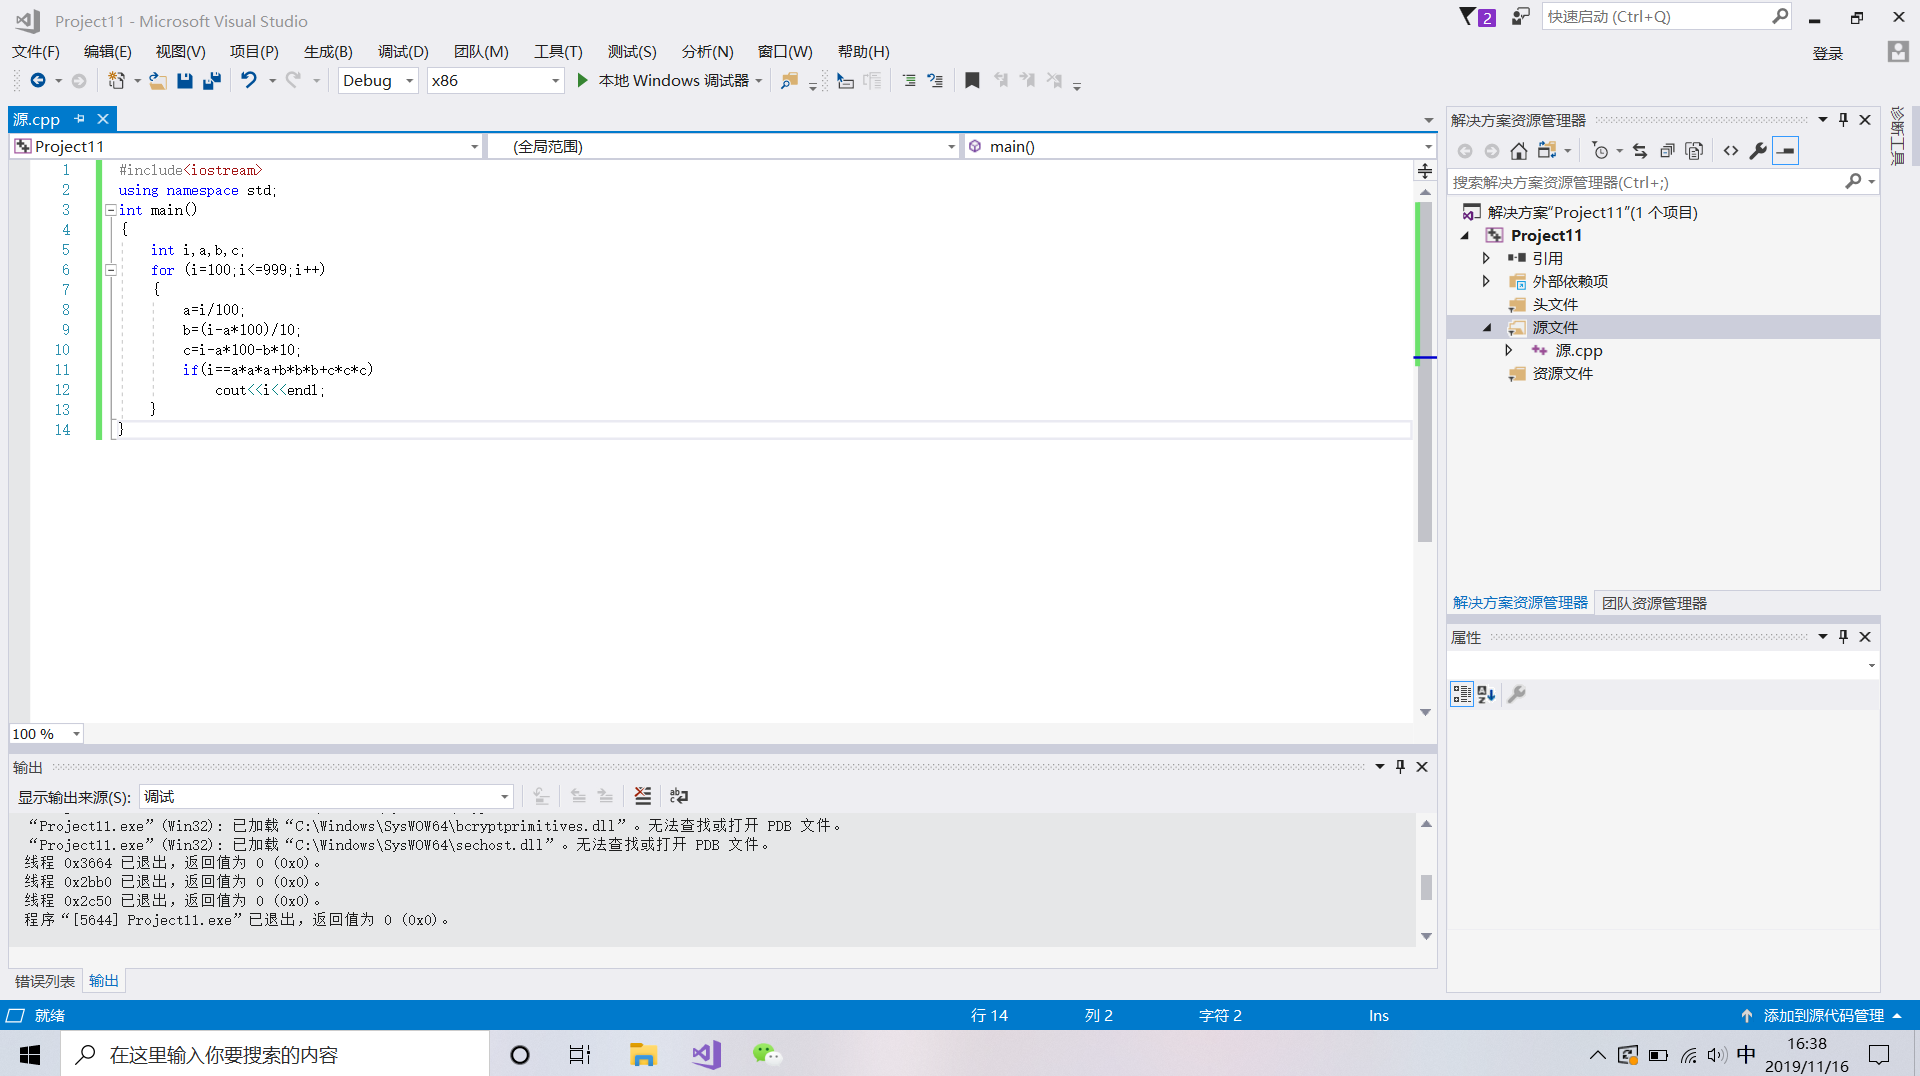
Task: Toggle auto-hide pin for the Output panel
Action: (1400, 767)
